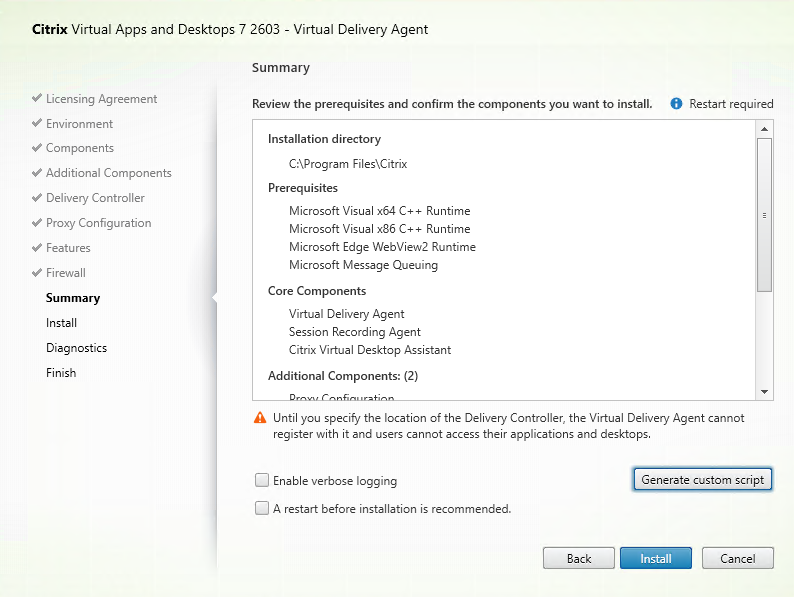The height and width of the screenshot is (597, 794).
Task: Select the Features step
Action: [x=68, y=248]
